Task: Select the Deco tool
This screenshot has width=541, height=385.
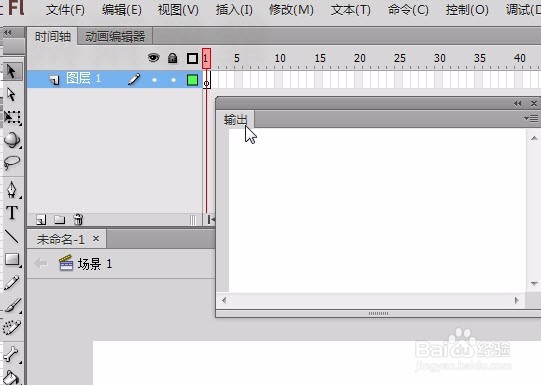Action: pos(12,328)
